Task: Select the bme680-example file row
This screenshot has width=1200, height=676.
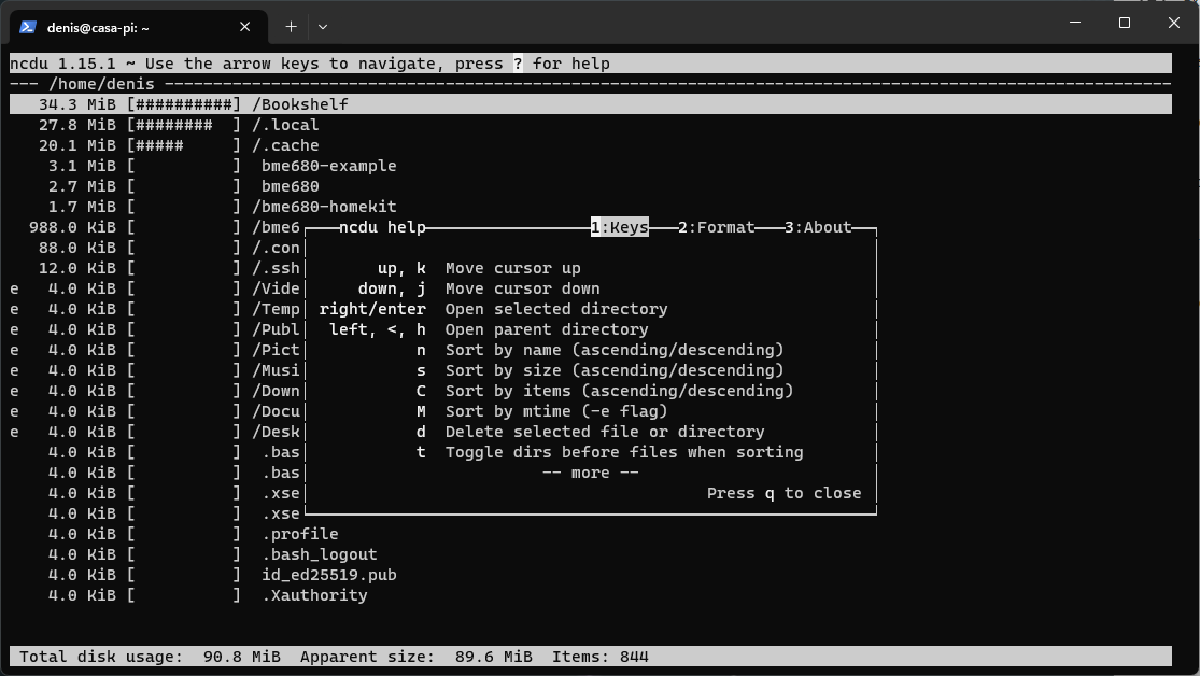Action: click(x=591, y=166)
